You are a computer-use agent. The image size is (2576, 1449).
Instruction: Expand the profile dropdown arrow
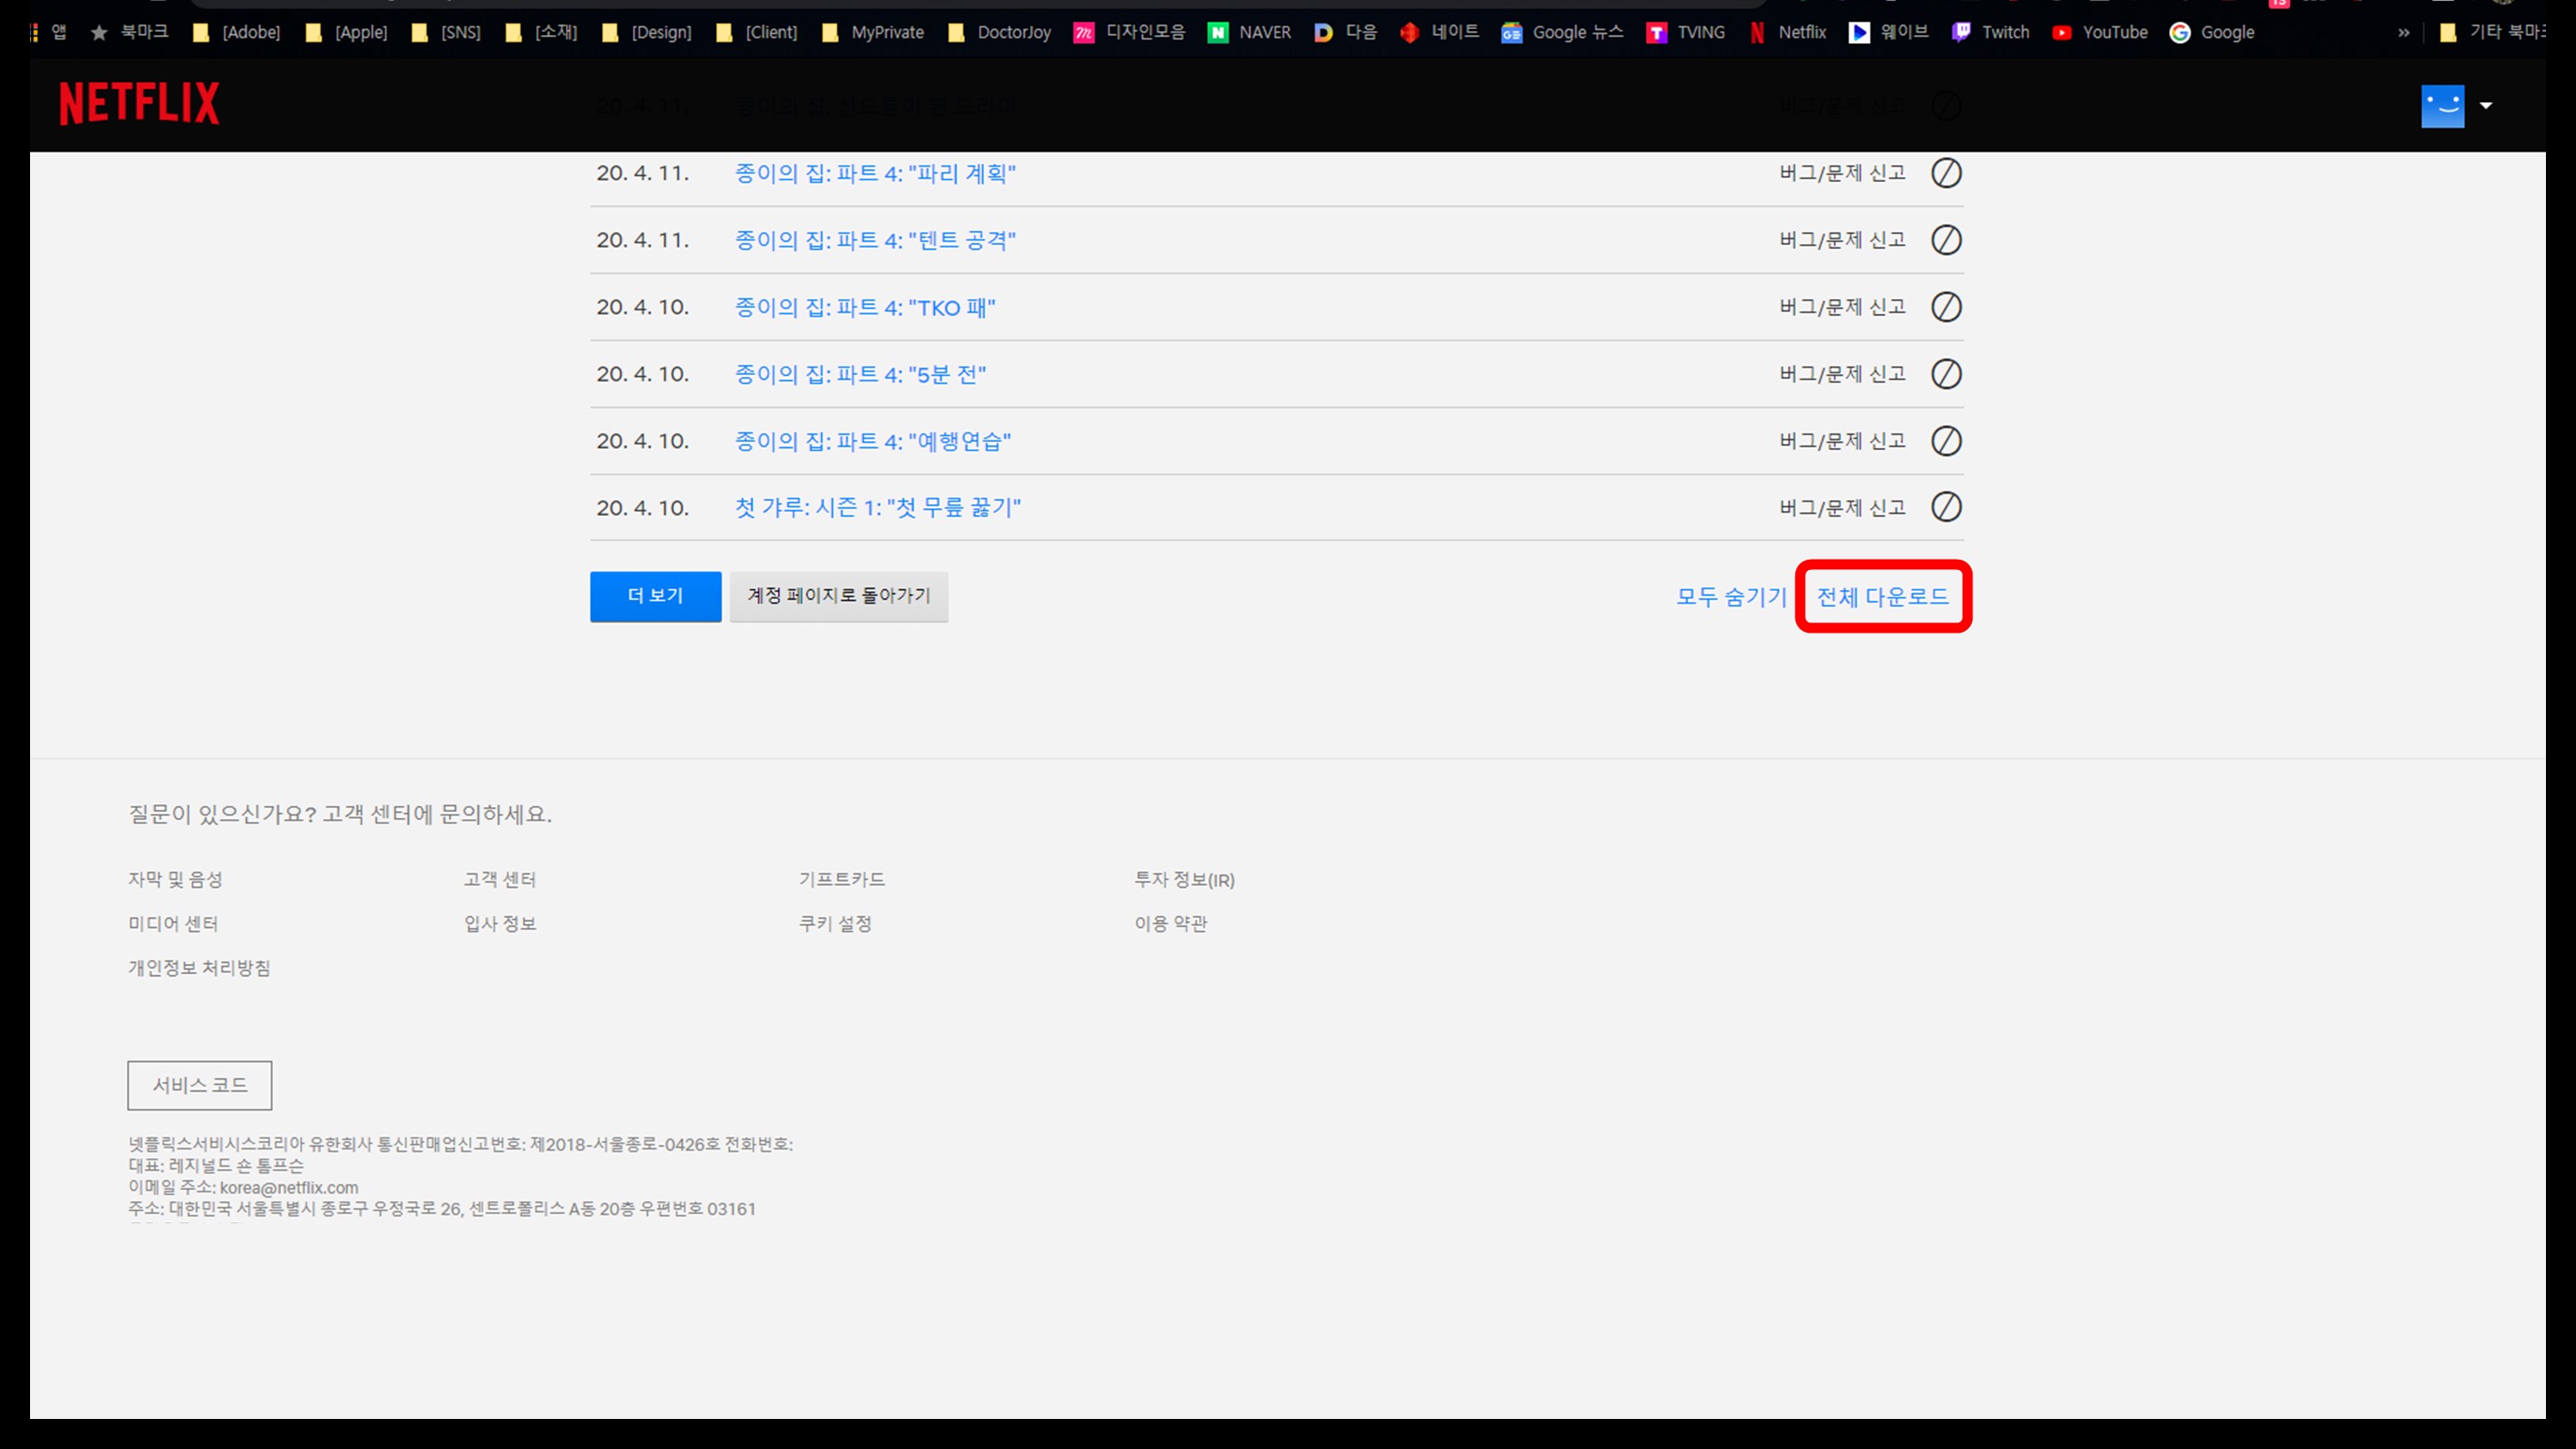point(2485,106)
